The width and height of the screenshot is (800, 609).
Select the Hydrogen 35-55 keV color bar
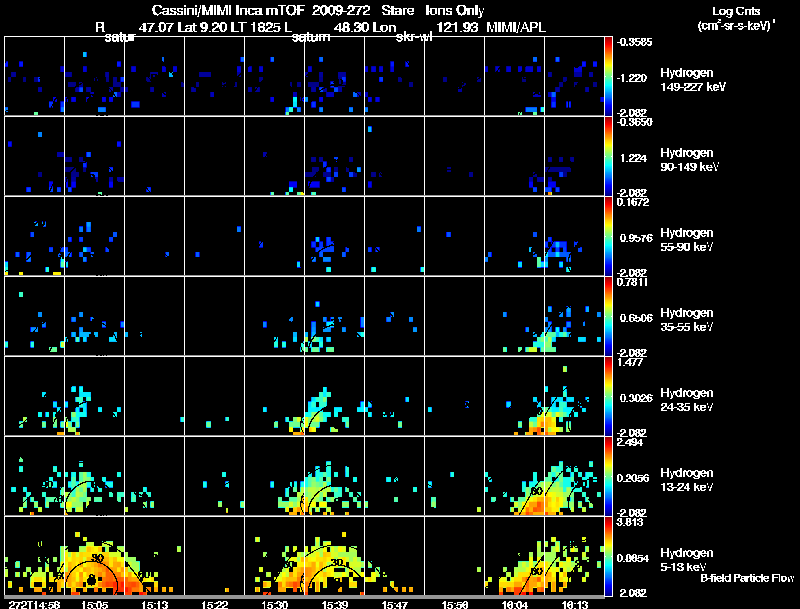pyautogui.click(x=608, y=316)
